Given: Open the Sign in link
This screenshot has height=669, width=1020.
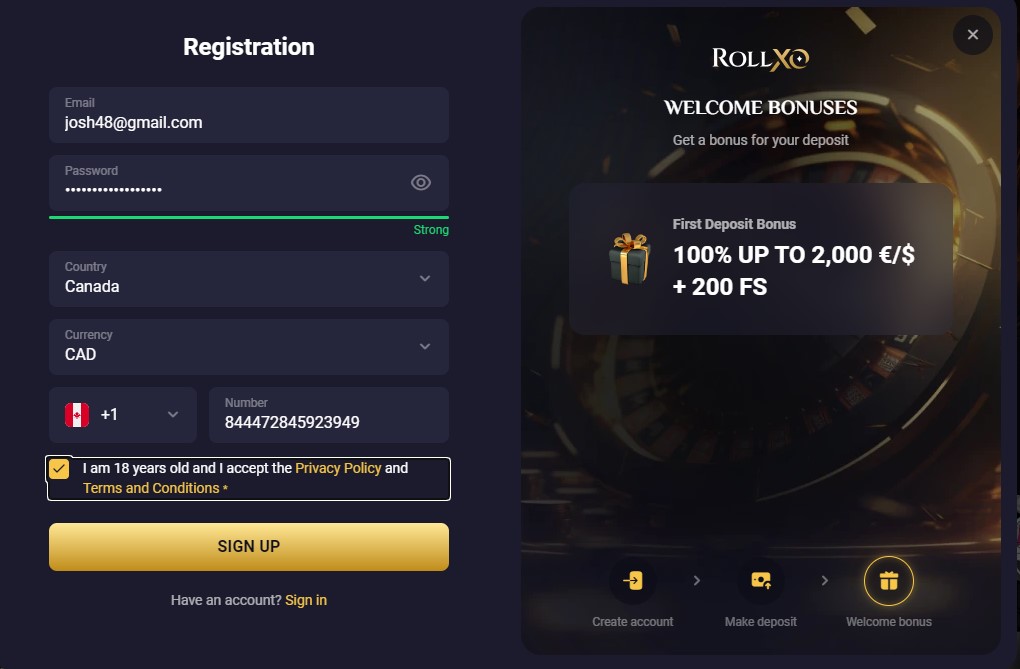Looking at the screenshot, I should (x=306, y=600).
